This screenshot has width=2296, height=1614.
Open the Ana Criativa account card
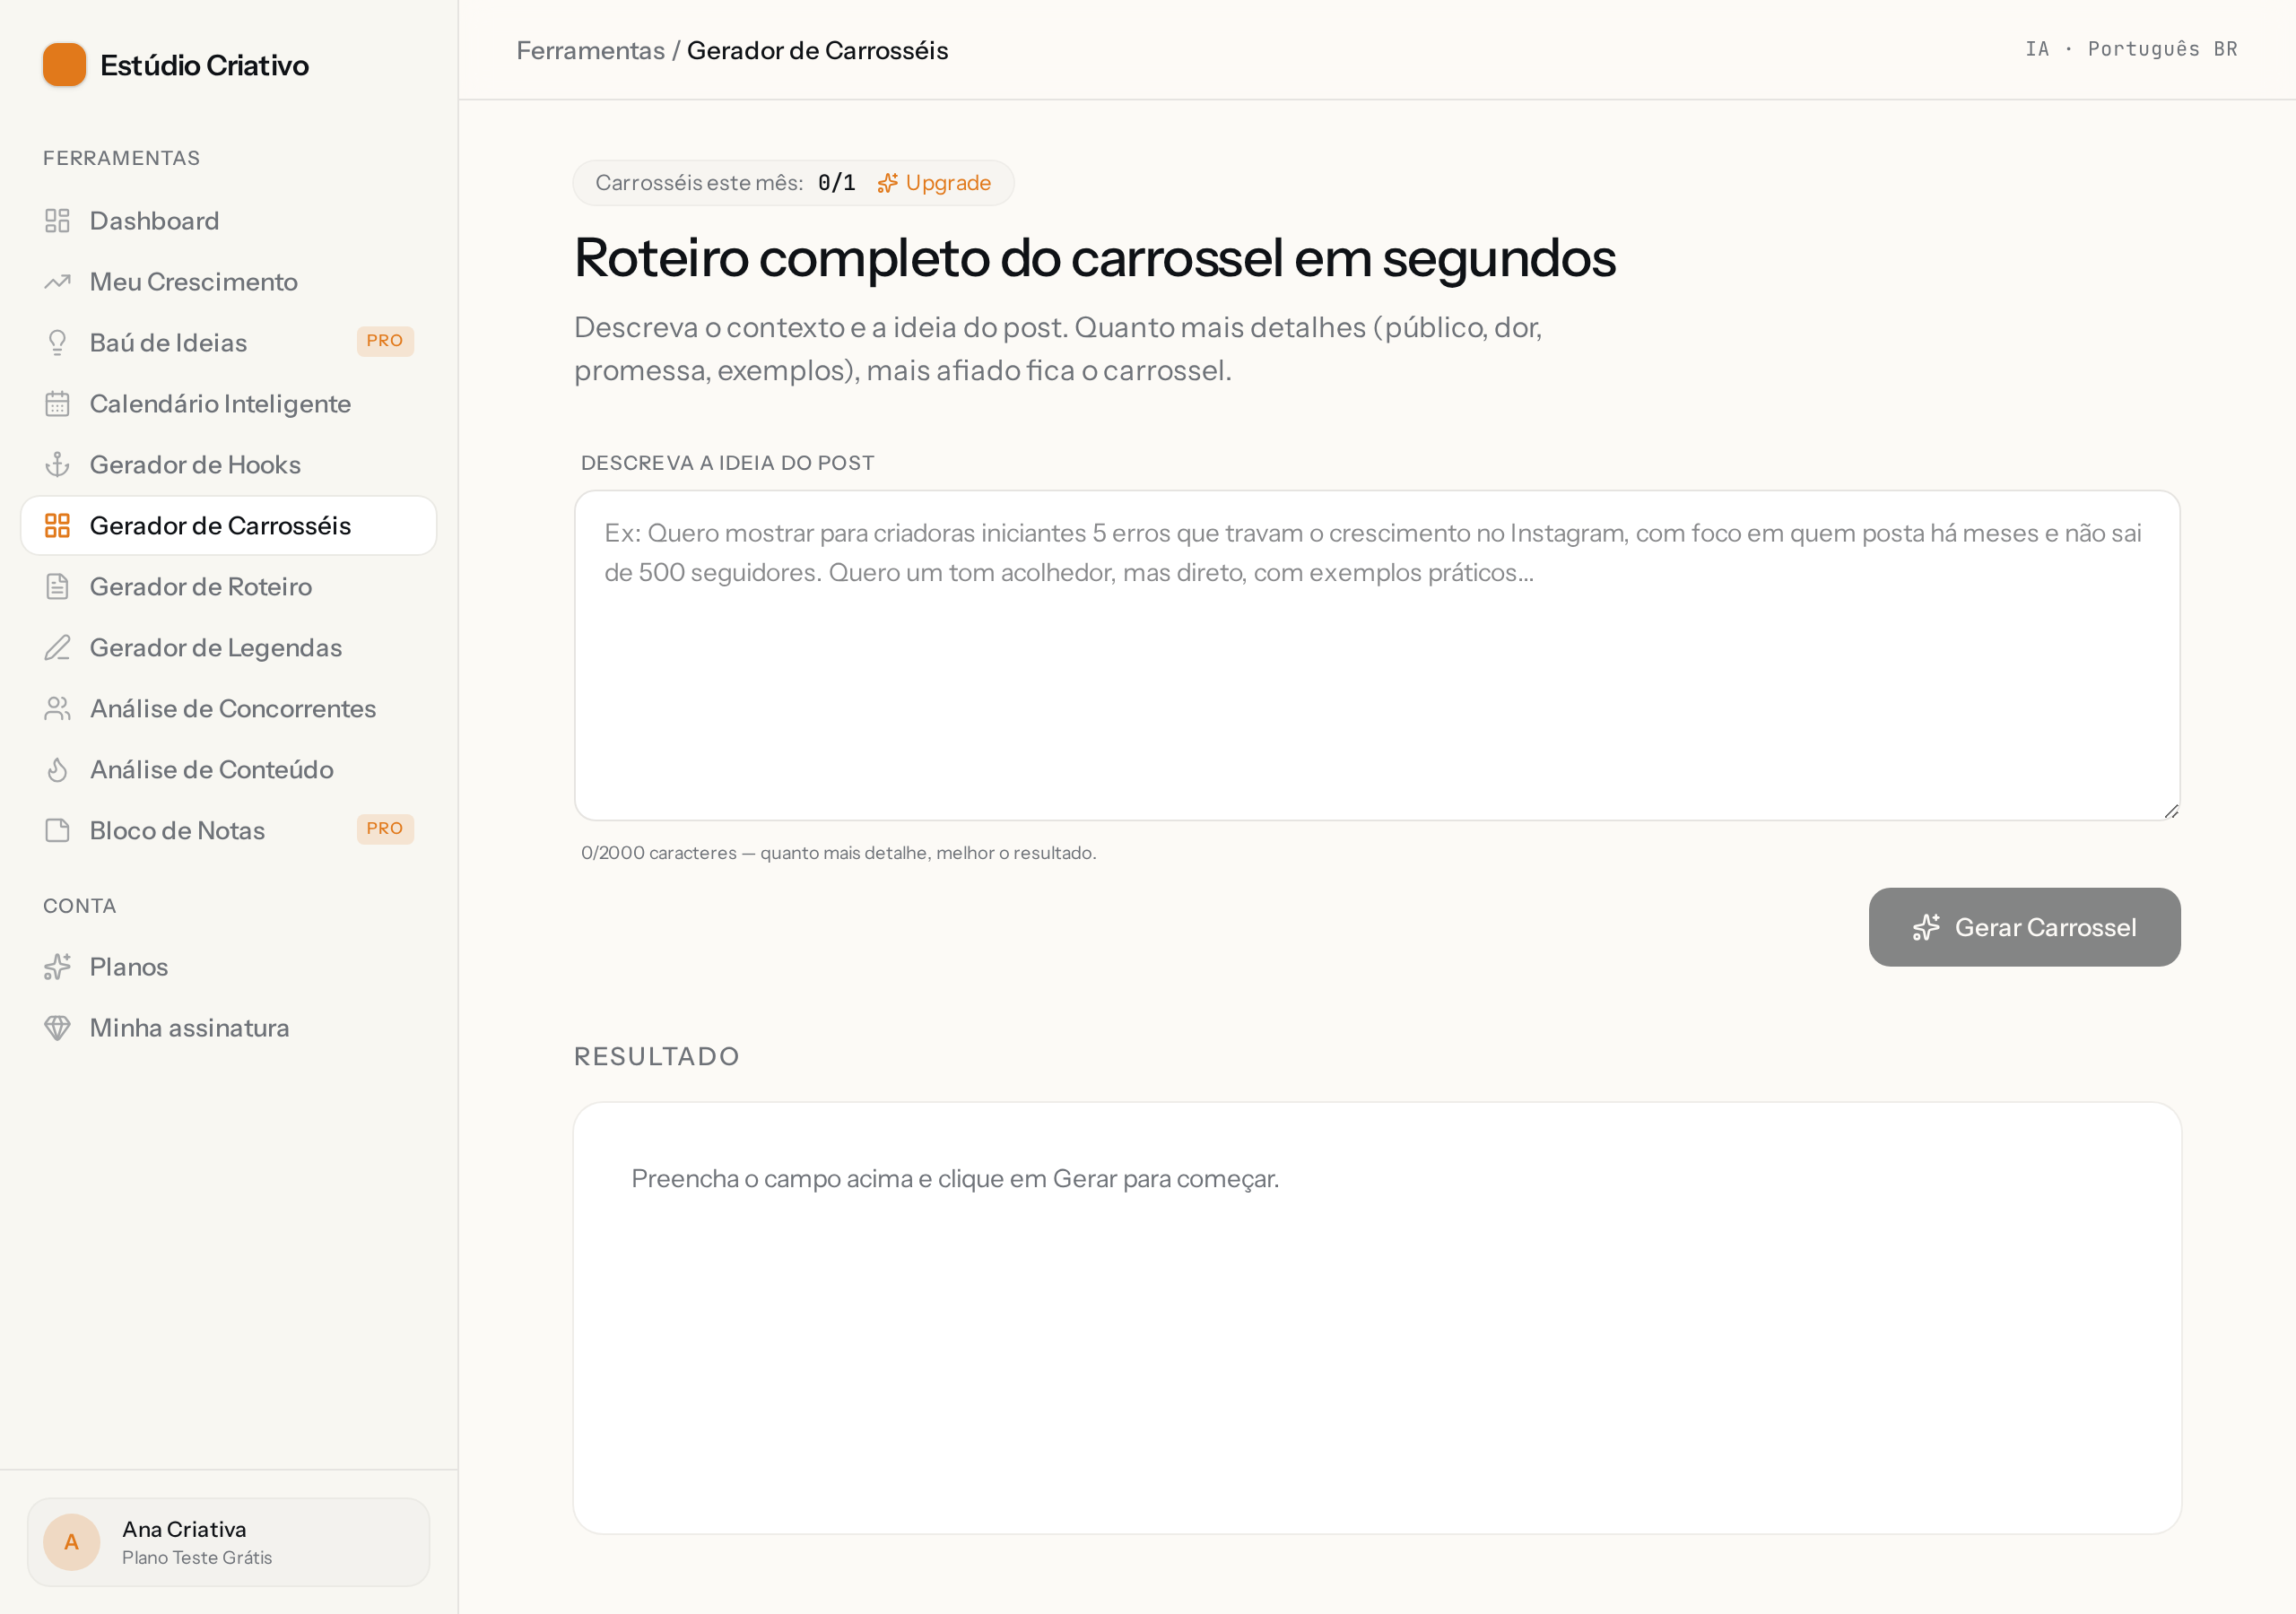coord(229,1542)
